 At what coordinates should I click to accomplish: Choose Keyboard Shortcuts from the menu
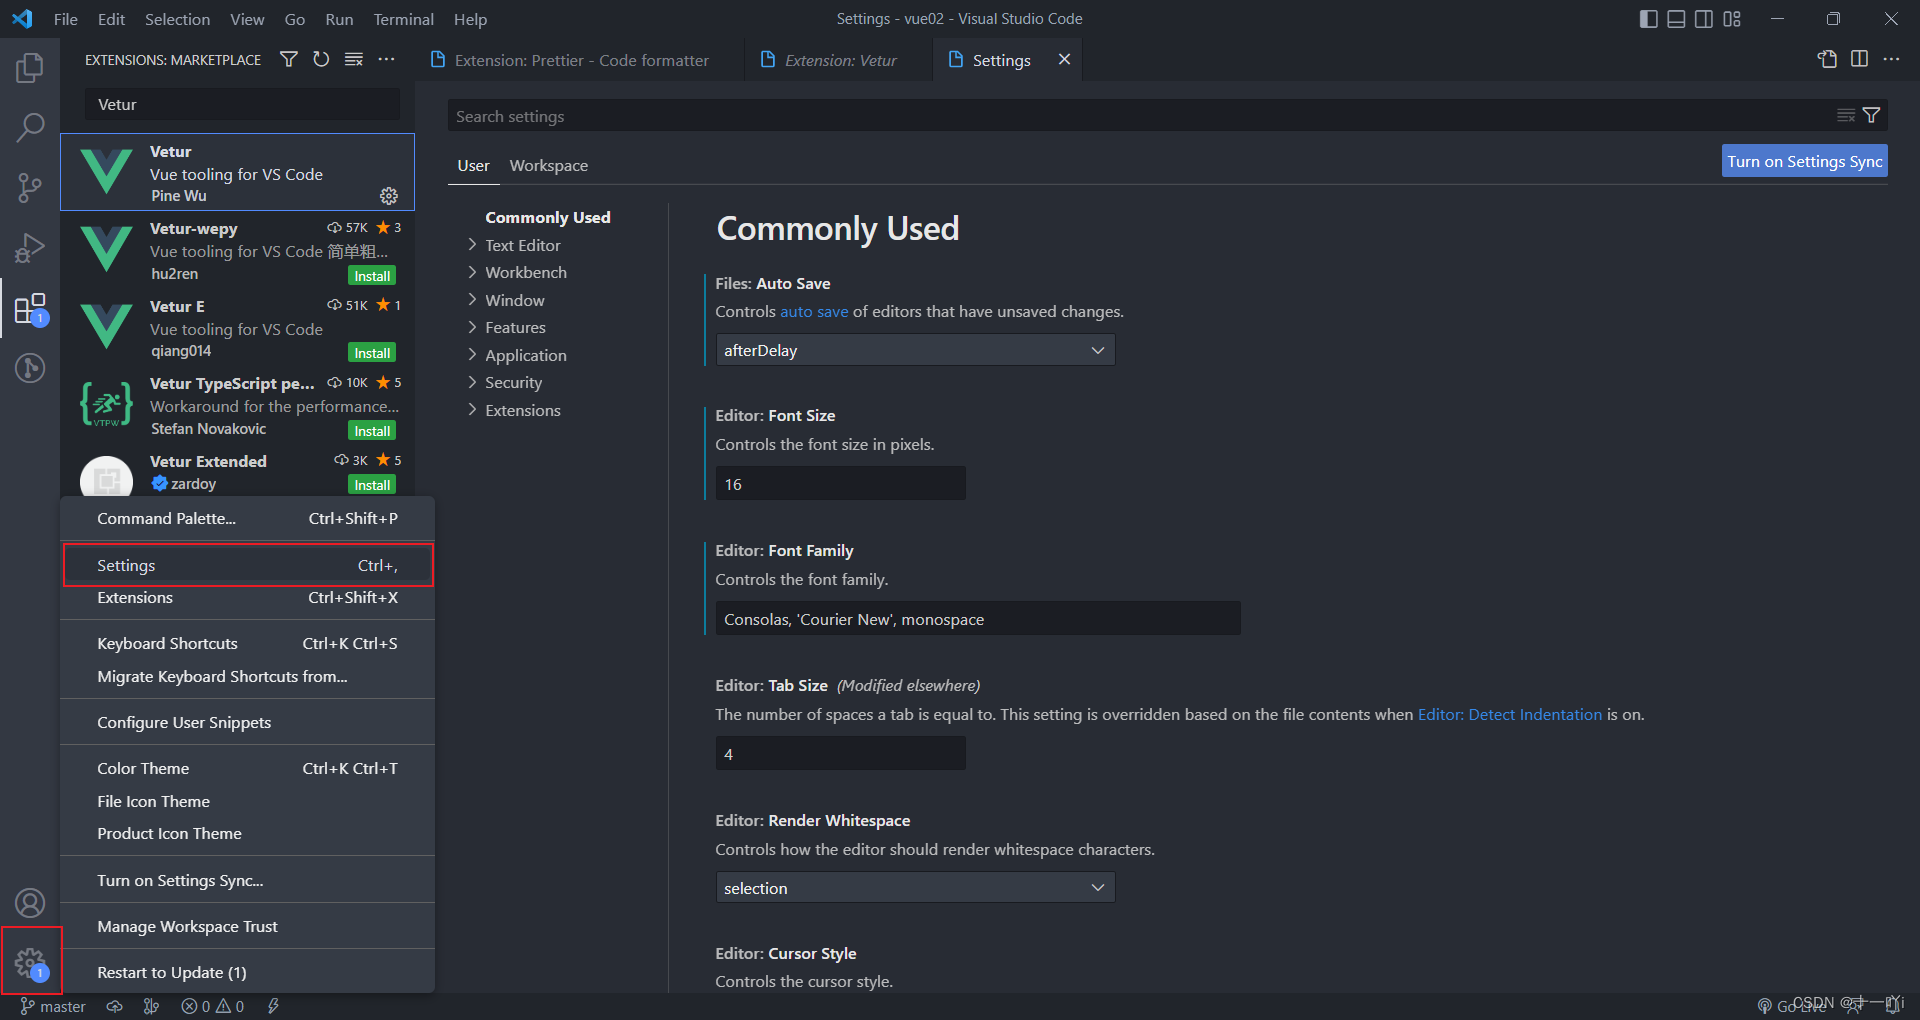pyautogui.click(x=248, y=643)
